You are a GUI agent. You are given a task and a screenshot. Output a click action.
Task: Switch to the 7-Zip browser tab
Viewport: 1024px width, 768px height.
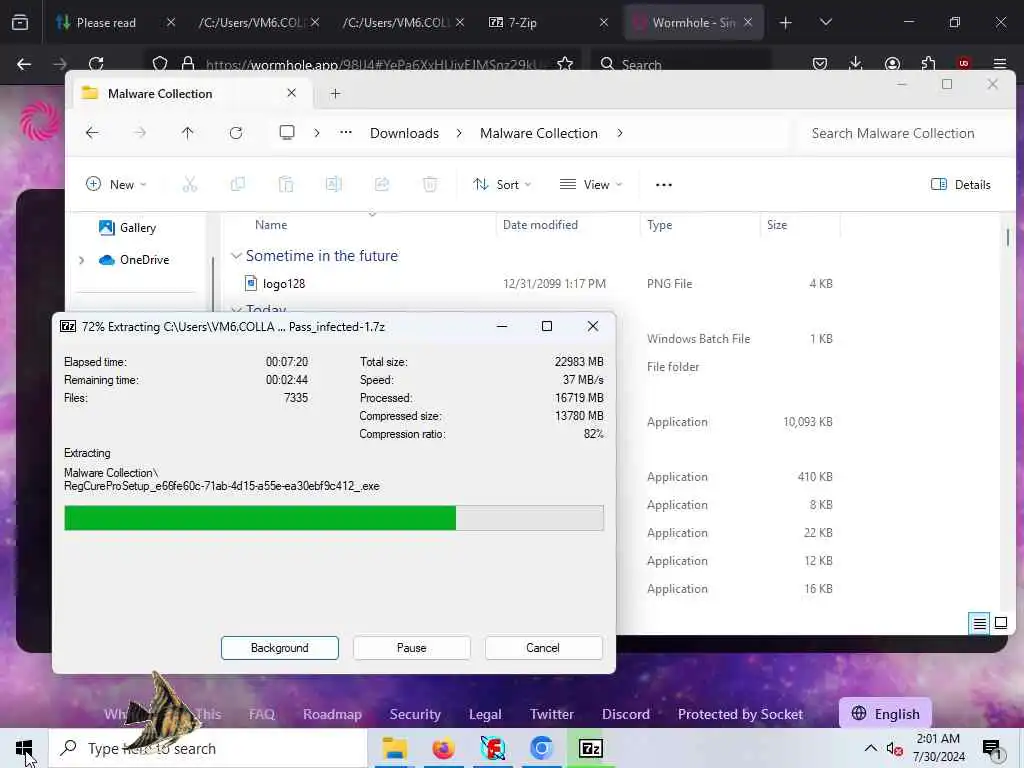click(513, 23)
